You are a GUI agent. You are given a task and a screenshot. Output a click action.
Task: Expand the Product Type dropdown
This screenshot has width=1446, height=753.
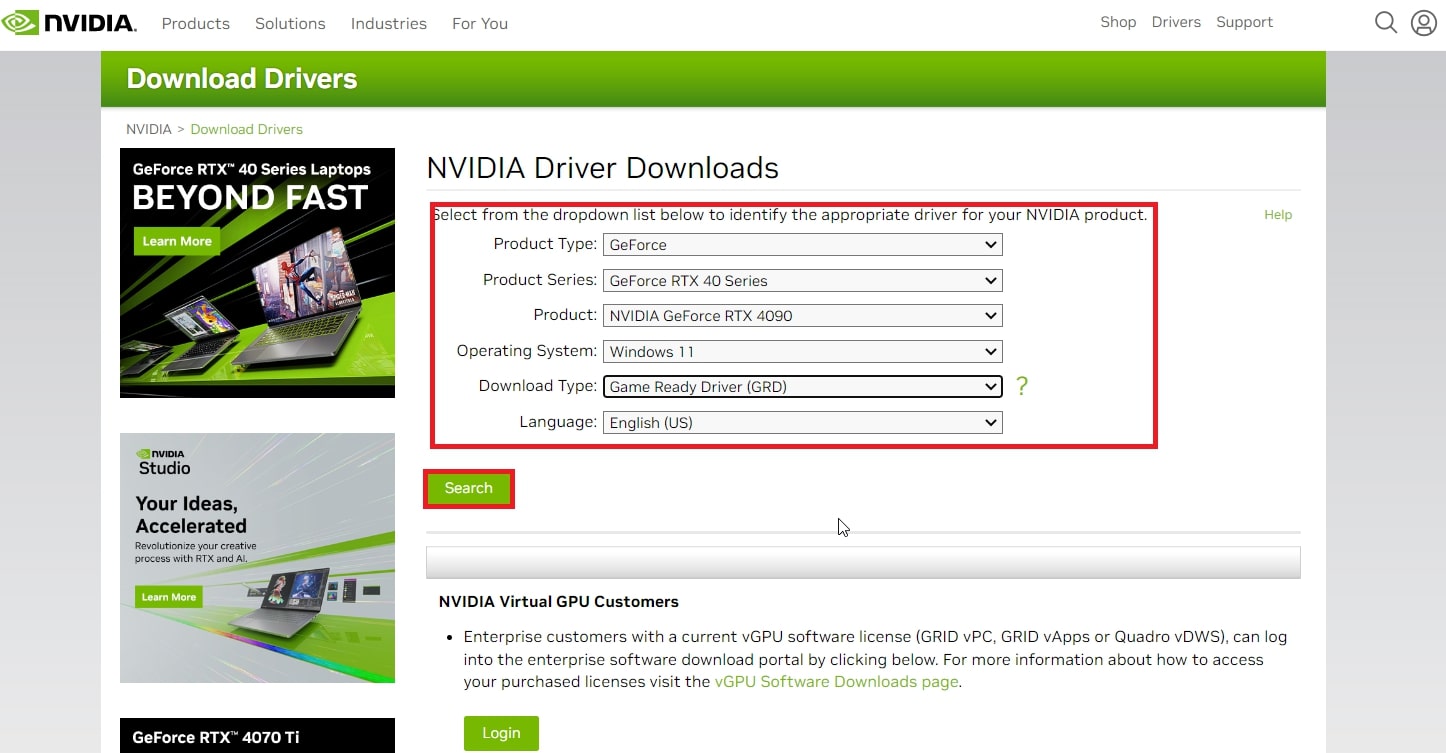(803, 244)
